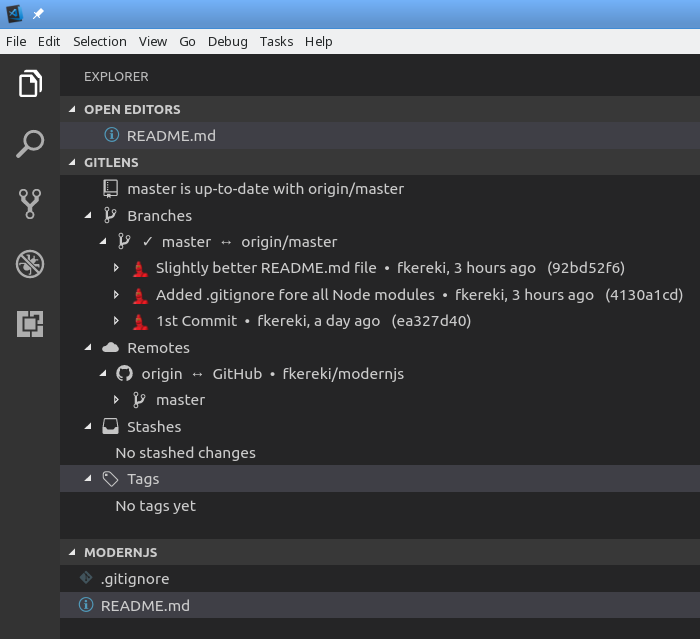Image resolution: width=700 pixels, height=639 pixels.
Task: Select README.md under Open Editors
Action: coord(170,136)
